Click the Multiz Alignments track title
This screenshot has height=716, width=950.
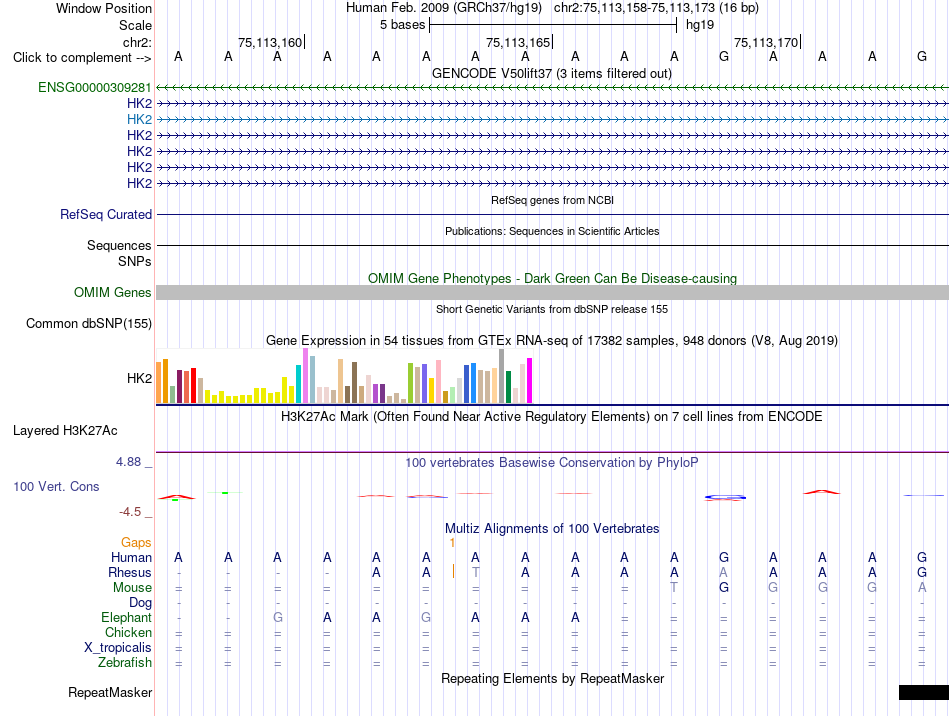point(552,528)
